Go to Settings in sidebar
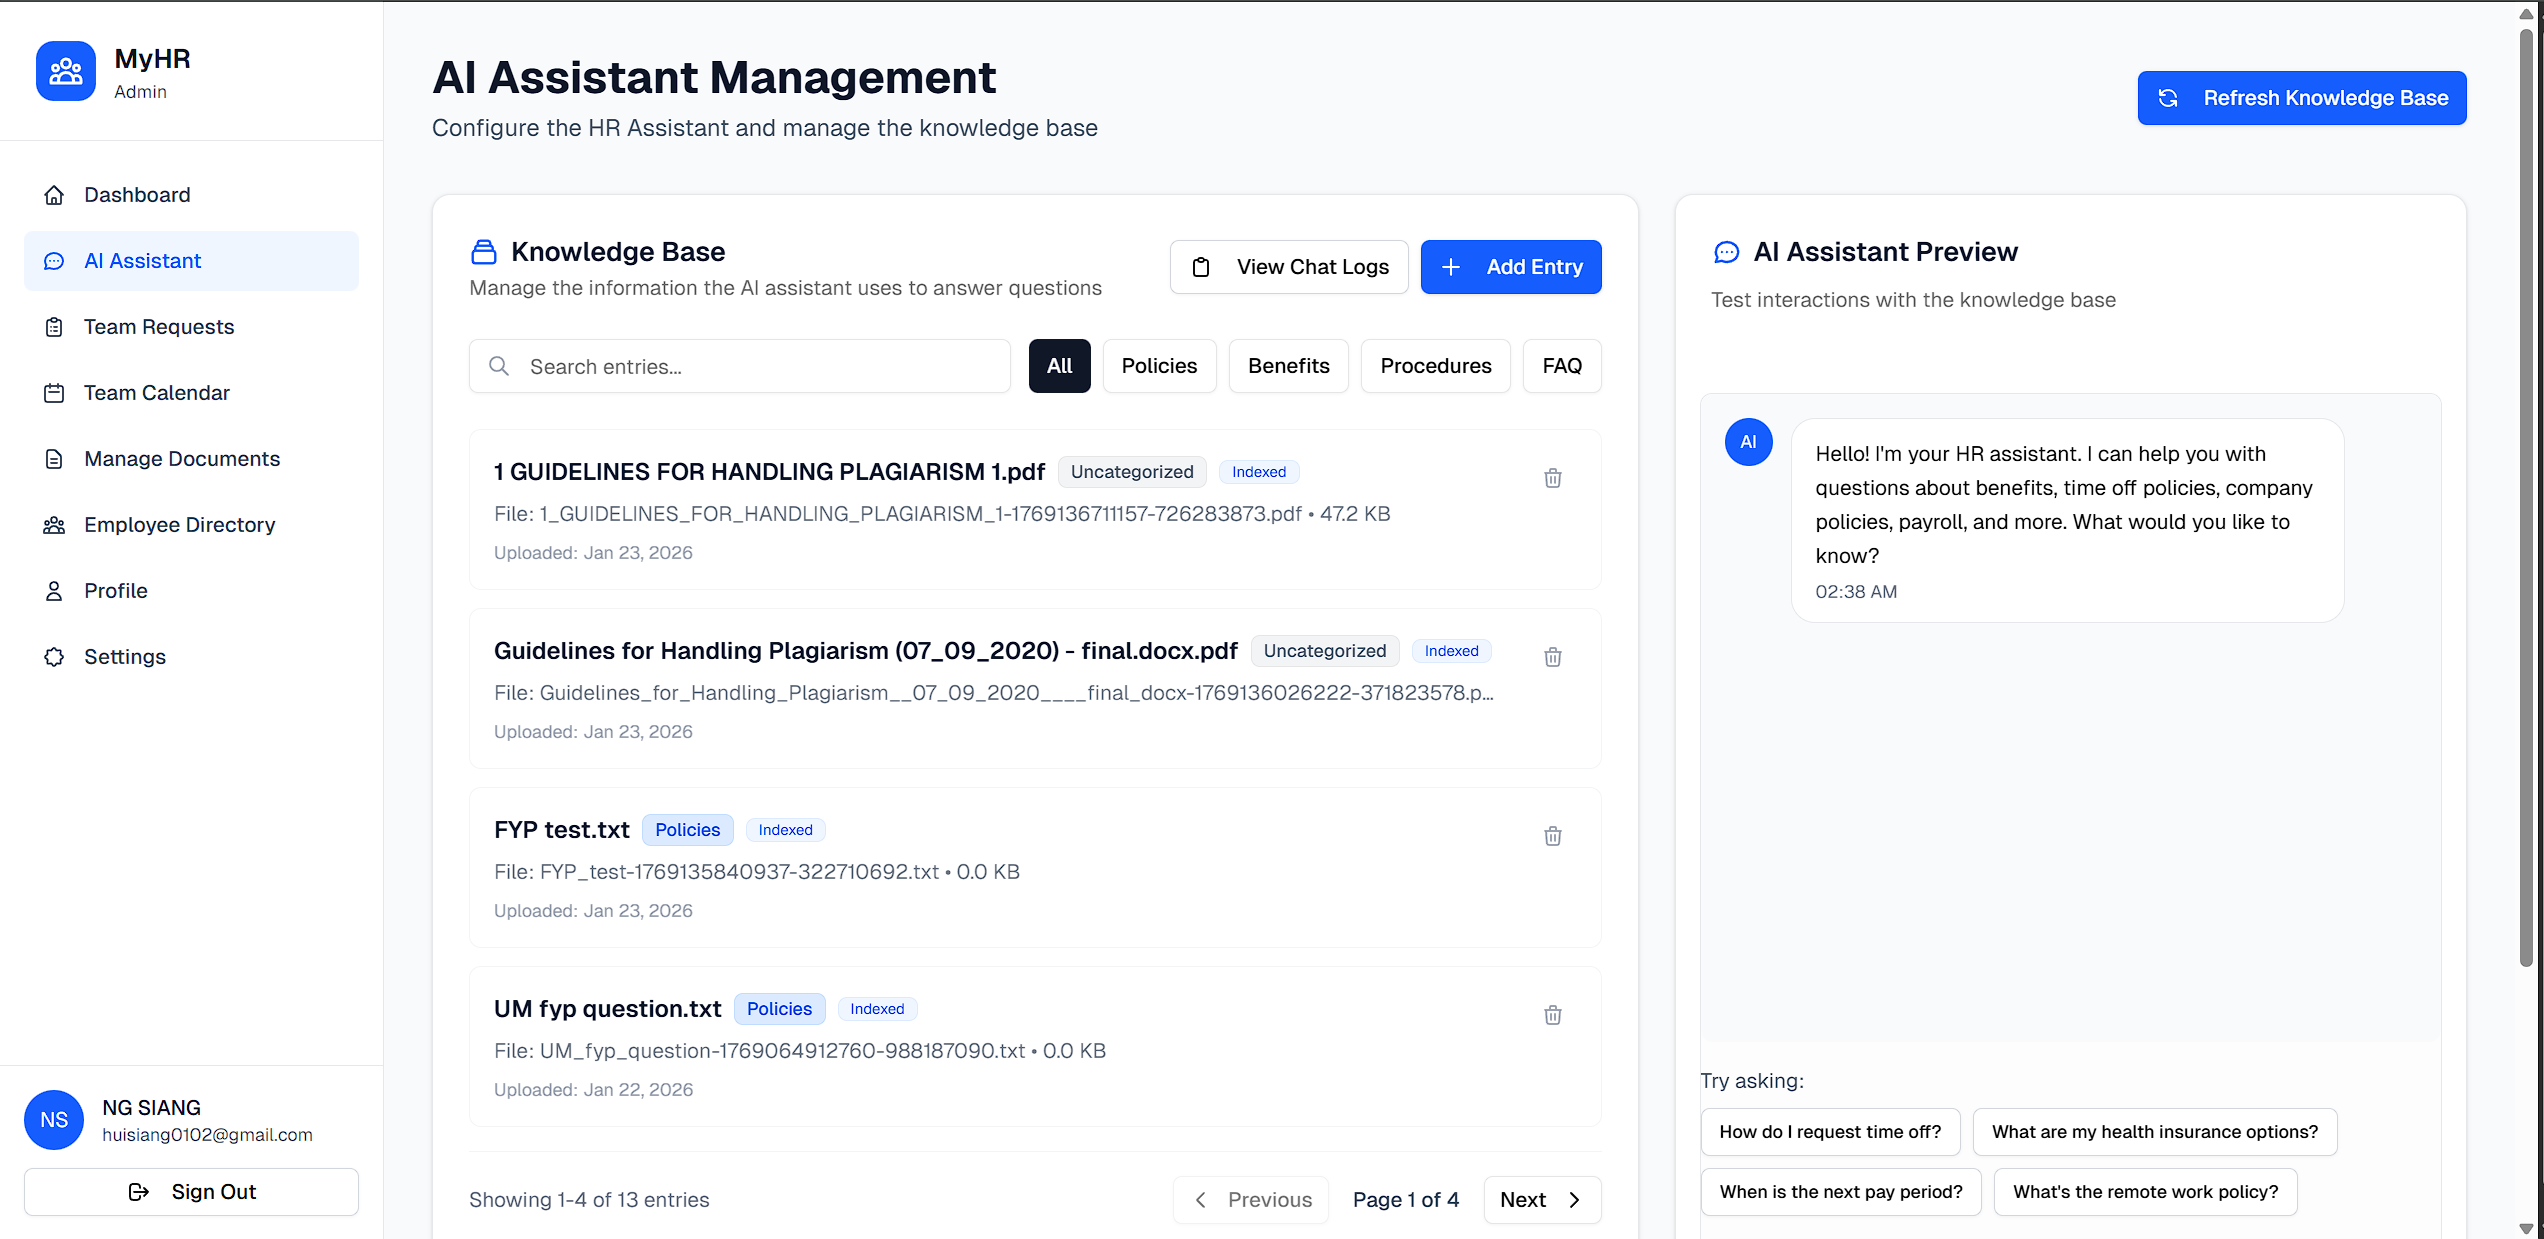Image resolution: width=2544 pixels, height=1239 pixels. [x=124, y=657]
